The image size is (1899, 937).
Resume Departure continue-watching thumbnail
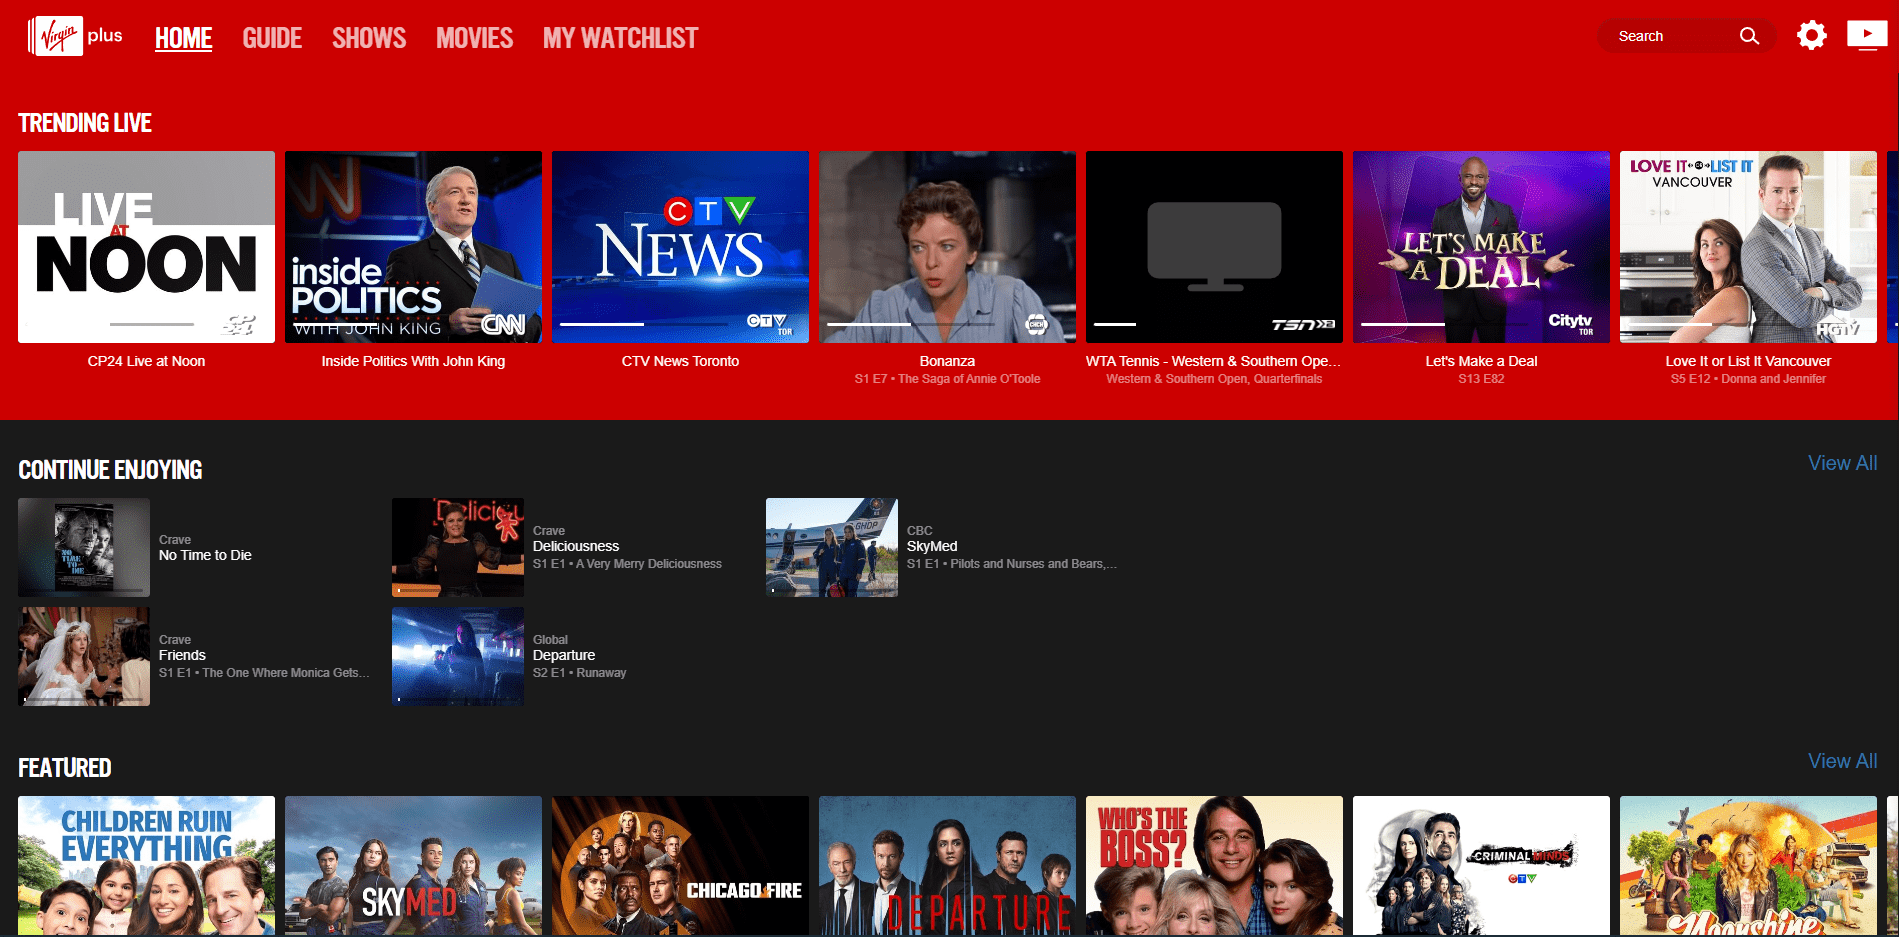pyautogui.click(x=458, y=656)
